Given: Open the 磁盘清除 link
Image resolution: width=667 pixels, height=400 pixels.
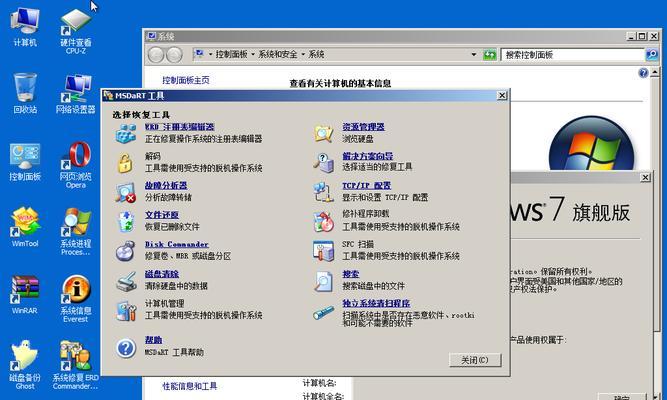Looking at the screenshot, I should pos(162,274).
